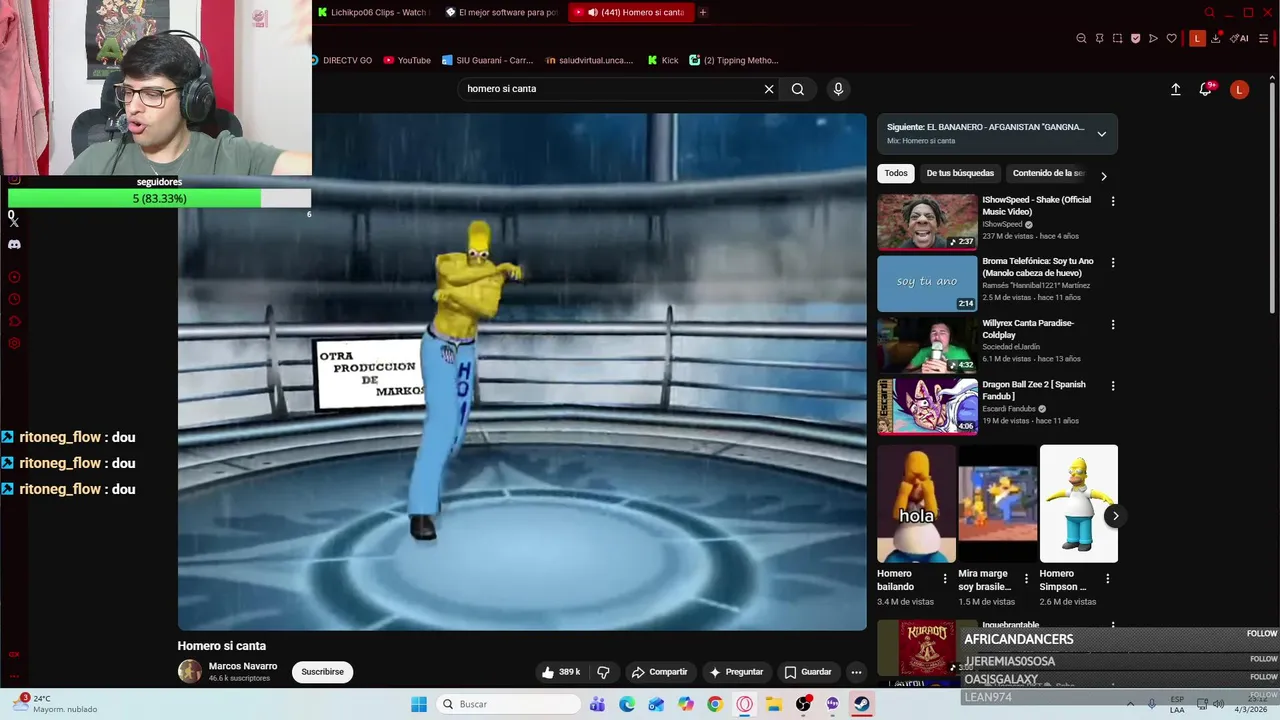Screen dimensions: 1280x720
Task: Mute the playing Homero si canta tab
Action: coord(593,12)
